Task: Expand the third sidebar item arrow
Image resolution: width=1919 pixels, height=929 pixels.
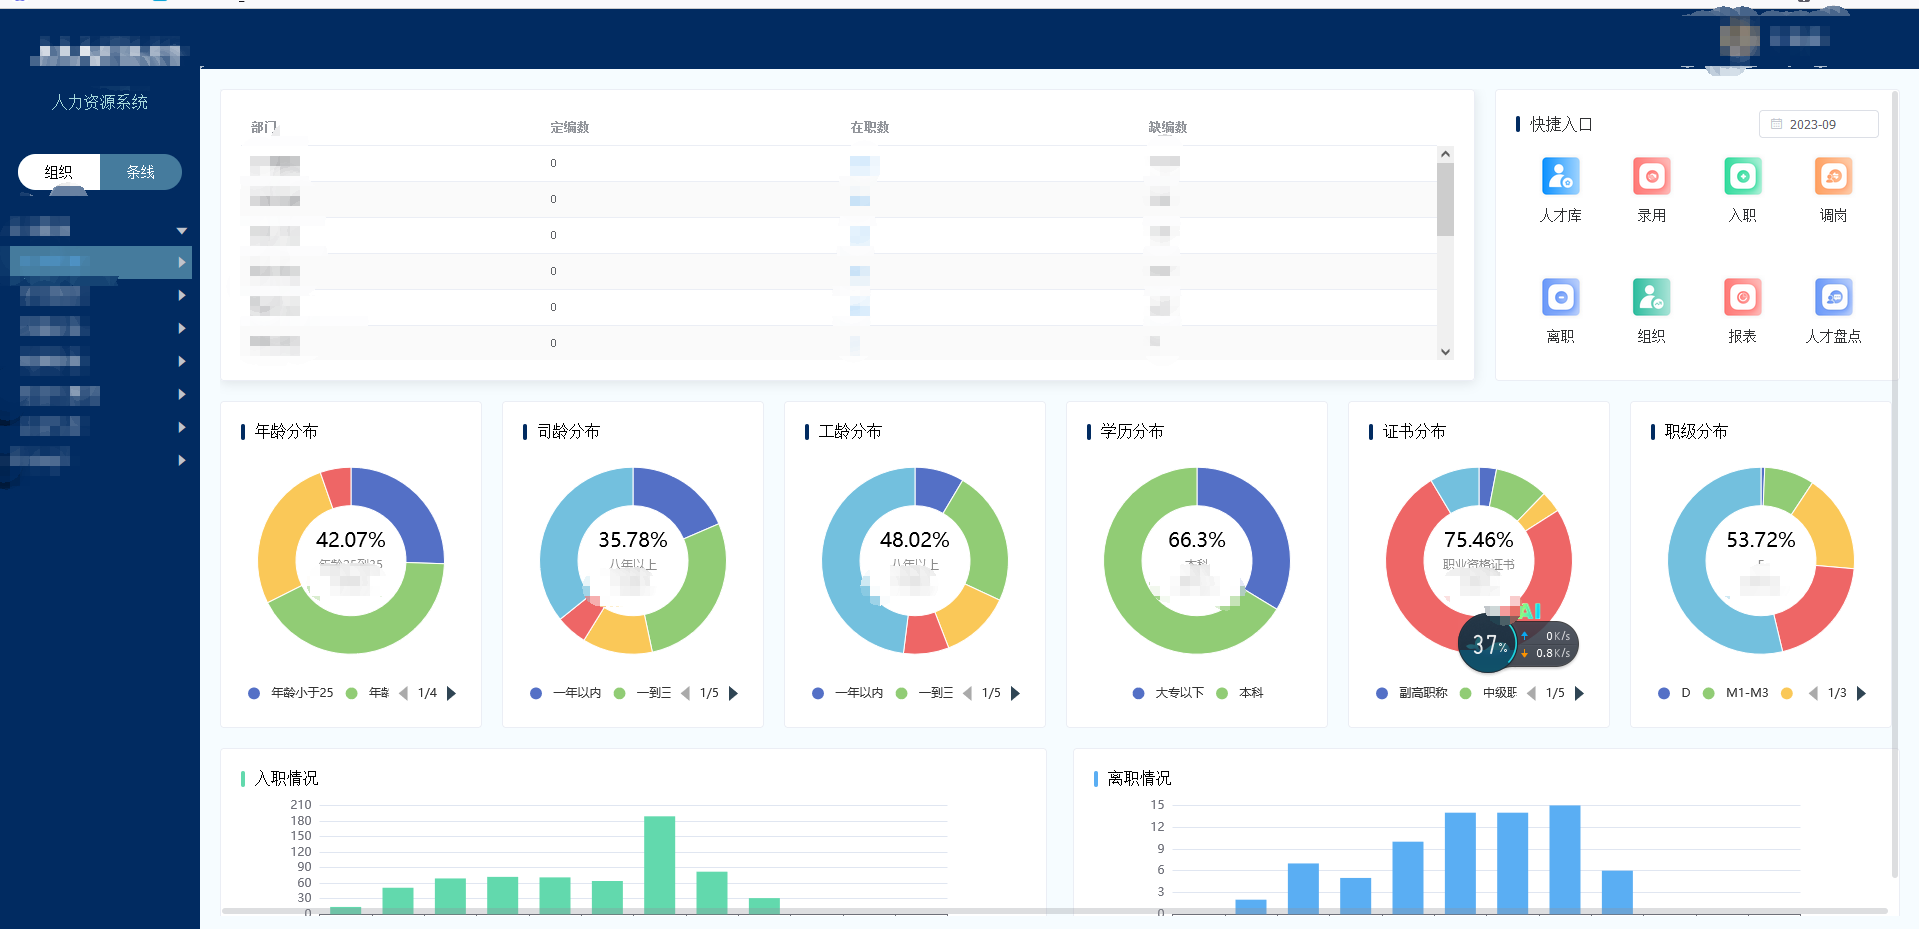Action: tap(181, 295)
